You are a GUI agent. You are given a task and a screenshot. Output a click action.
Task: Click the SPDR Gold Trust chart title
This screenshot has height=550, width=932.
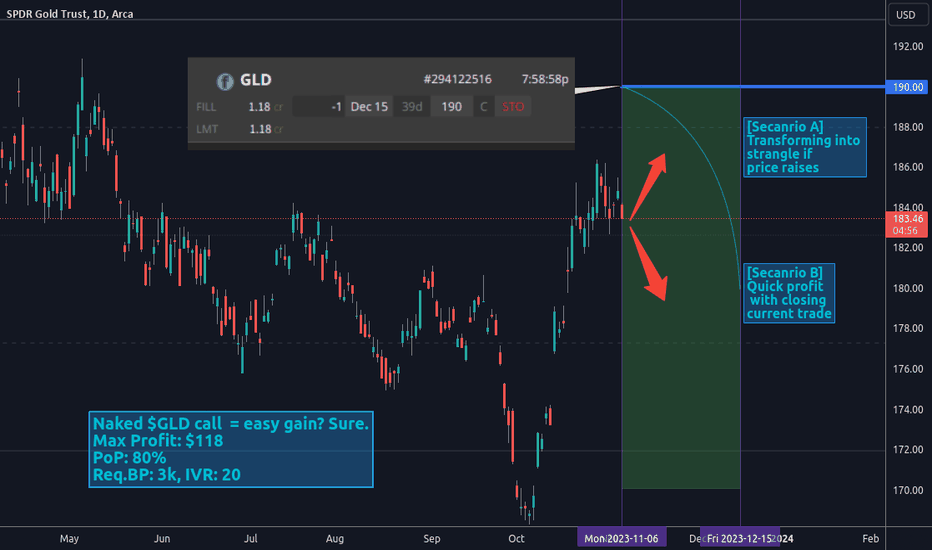coord(70,14)
